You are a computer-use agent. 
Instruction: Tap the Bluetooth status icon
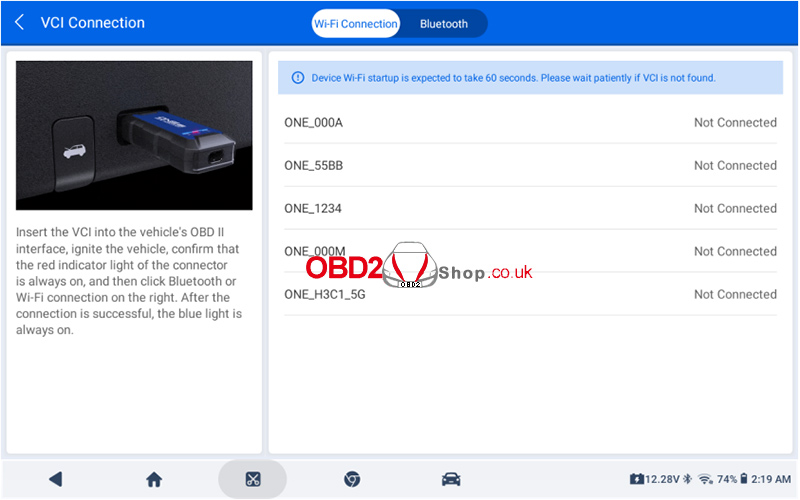(688, 480)
